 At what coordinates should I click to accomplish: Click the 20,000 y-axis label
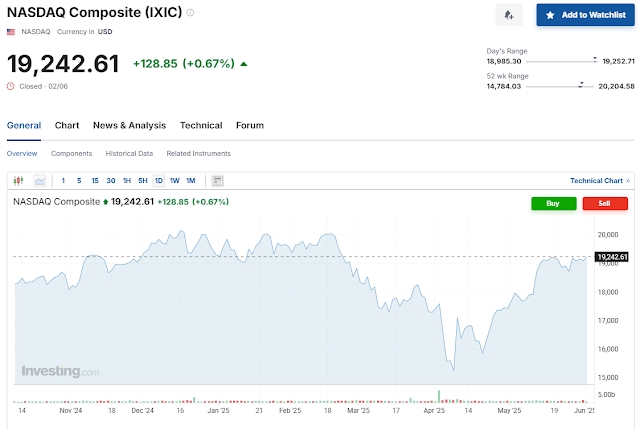[x=608, y=235]
